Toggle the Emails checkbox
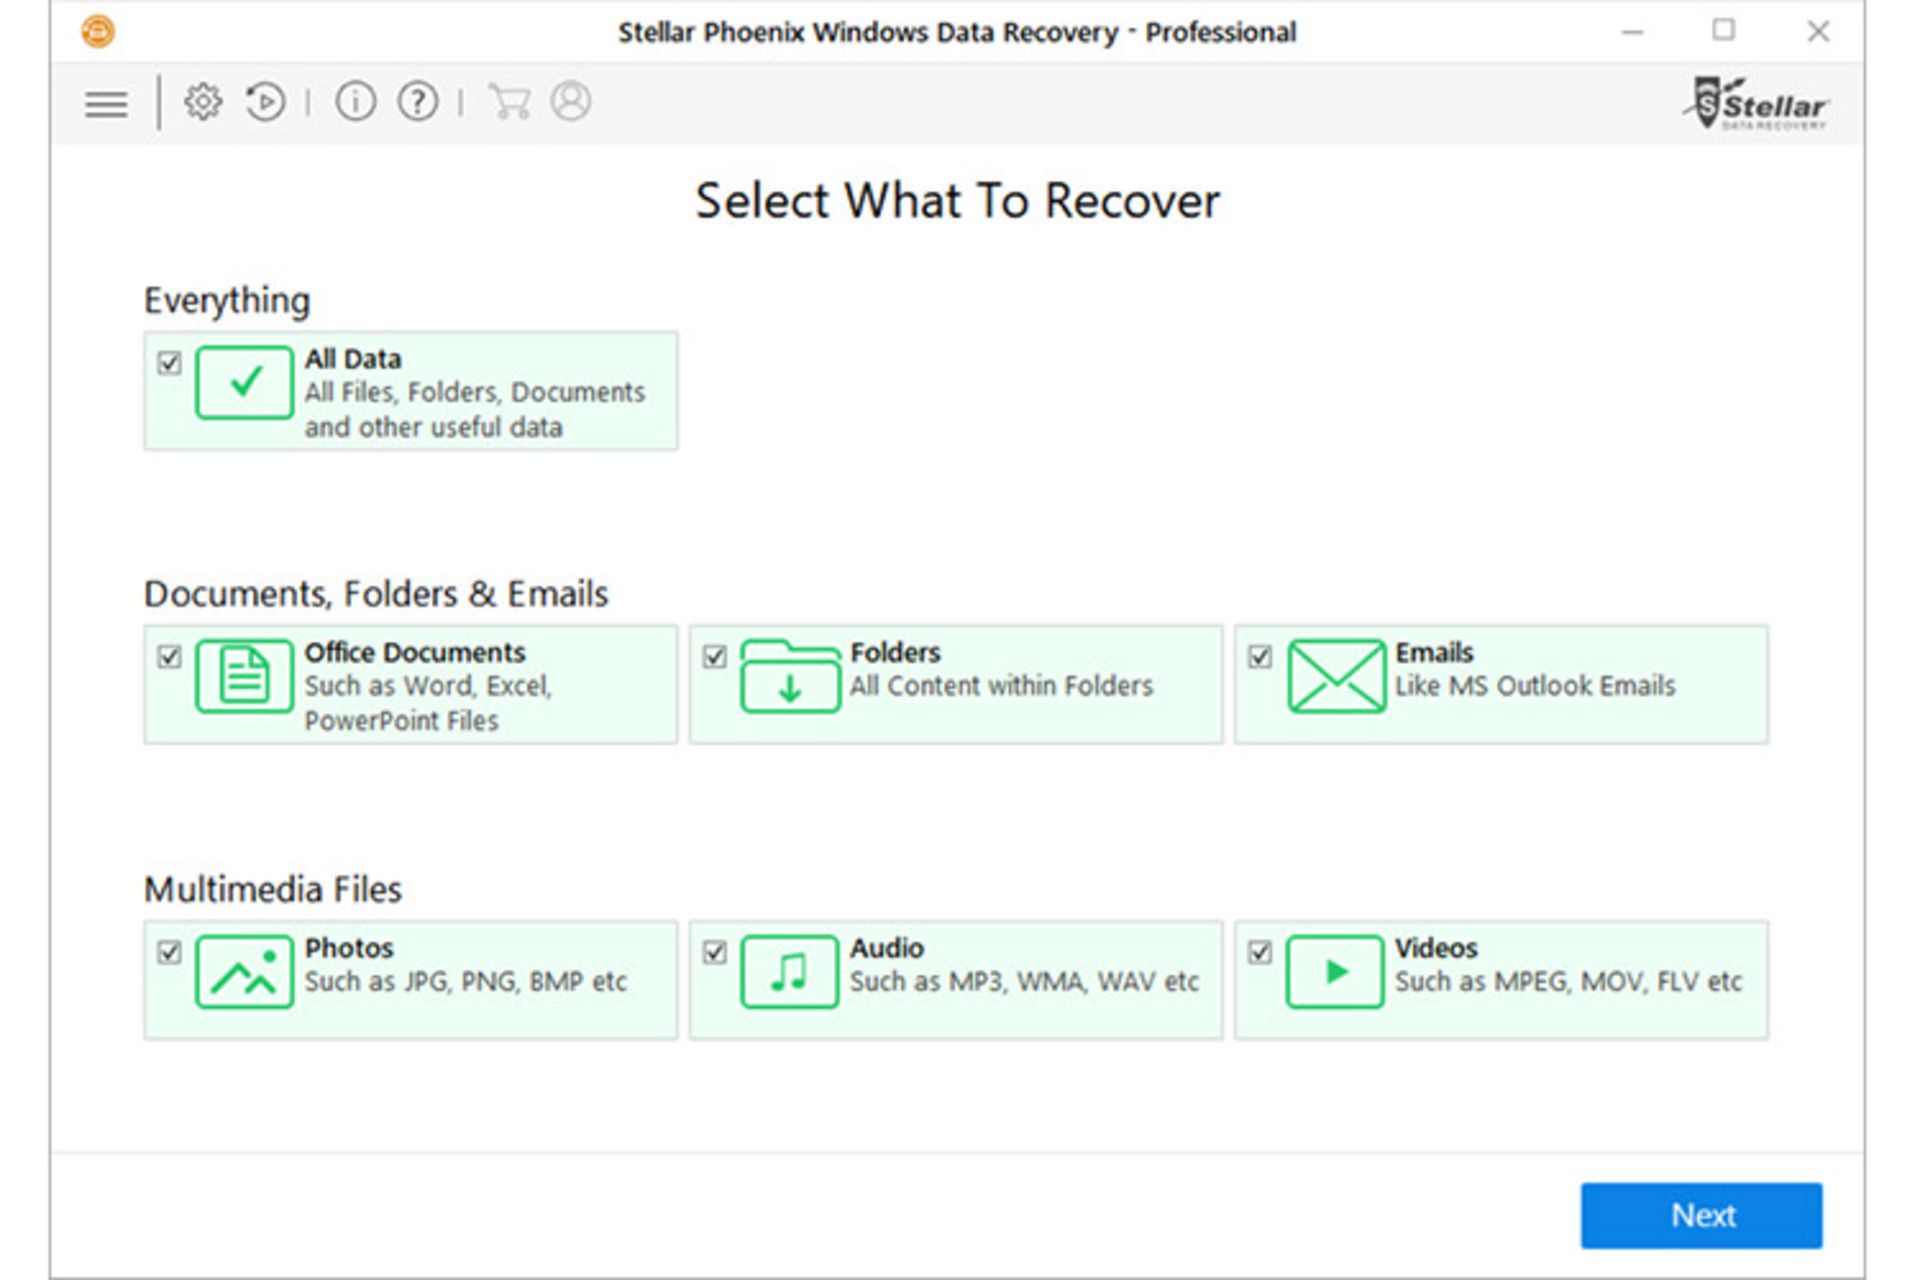1920x1280 pixels. [x=1260, y=656]
